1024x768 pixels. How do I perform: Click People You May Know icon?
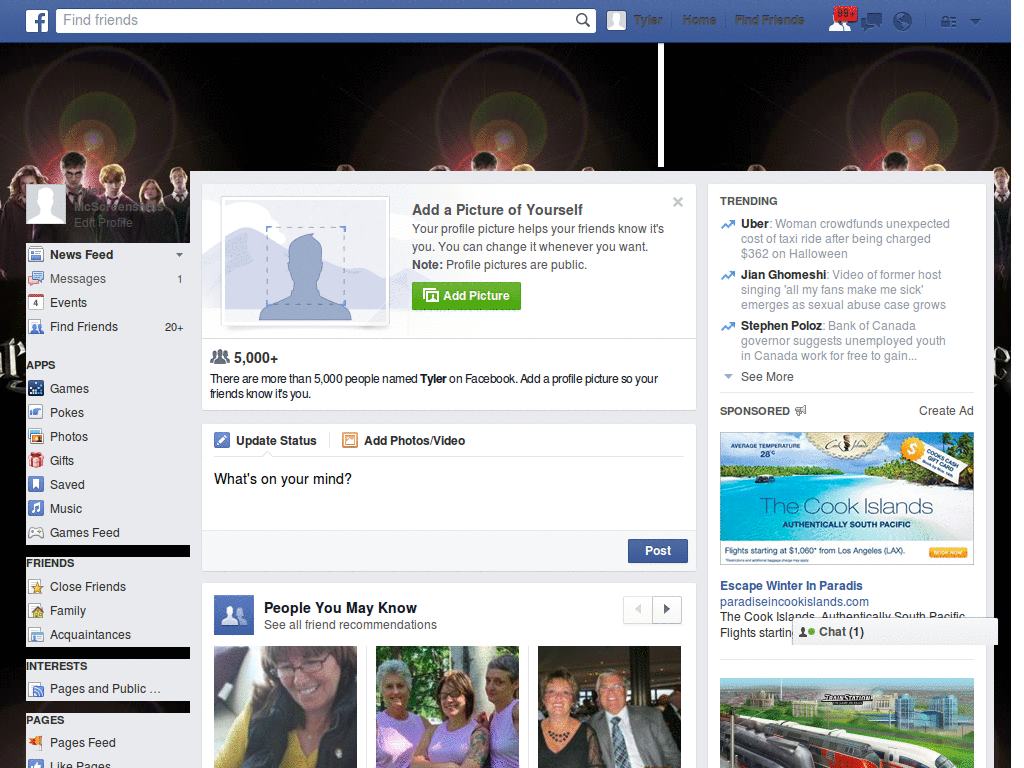tap(234, 615)
